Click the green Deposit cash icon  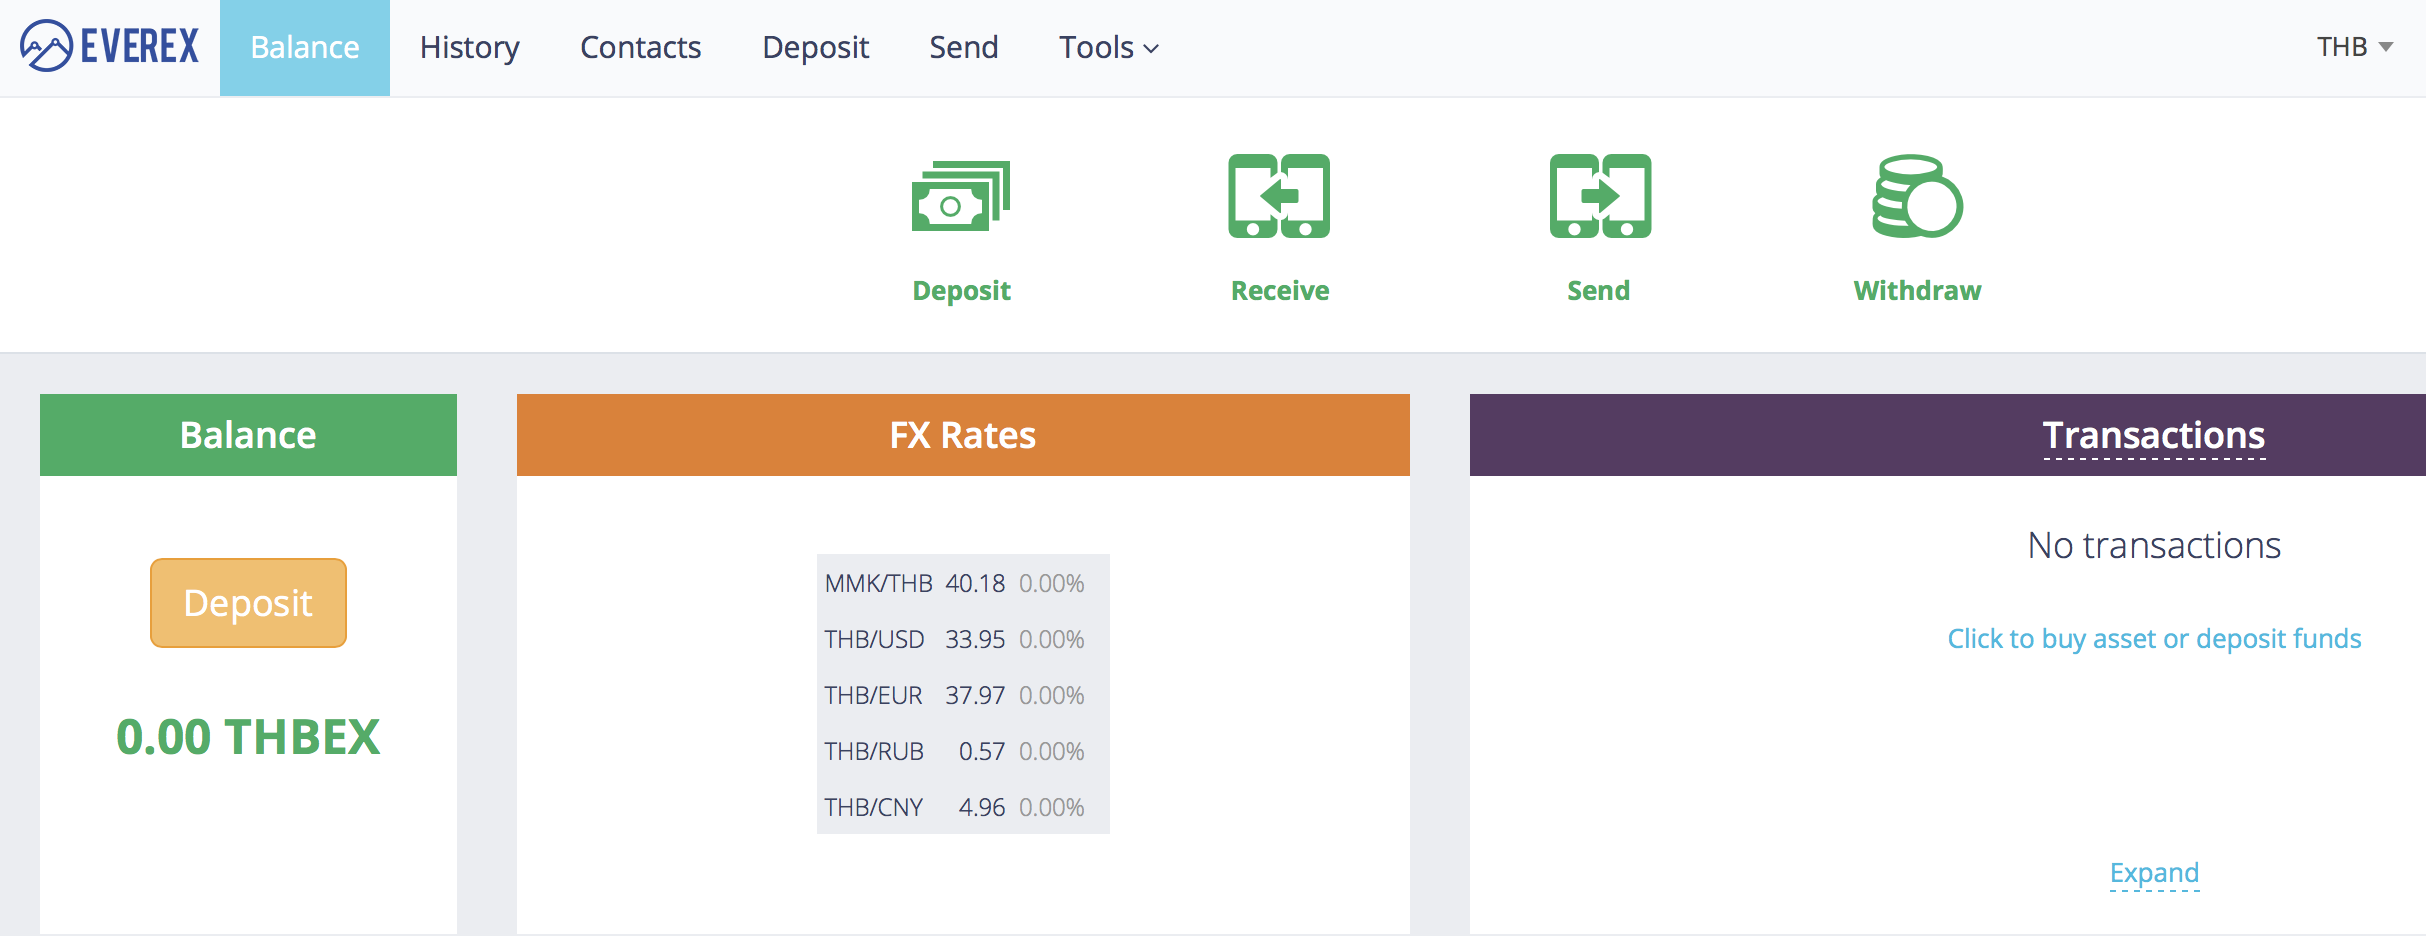coord(960,196)
